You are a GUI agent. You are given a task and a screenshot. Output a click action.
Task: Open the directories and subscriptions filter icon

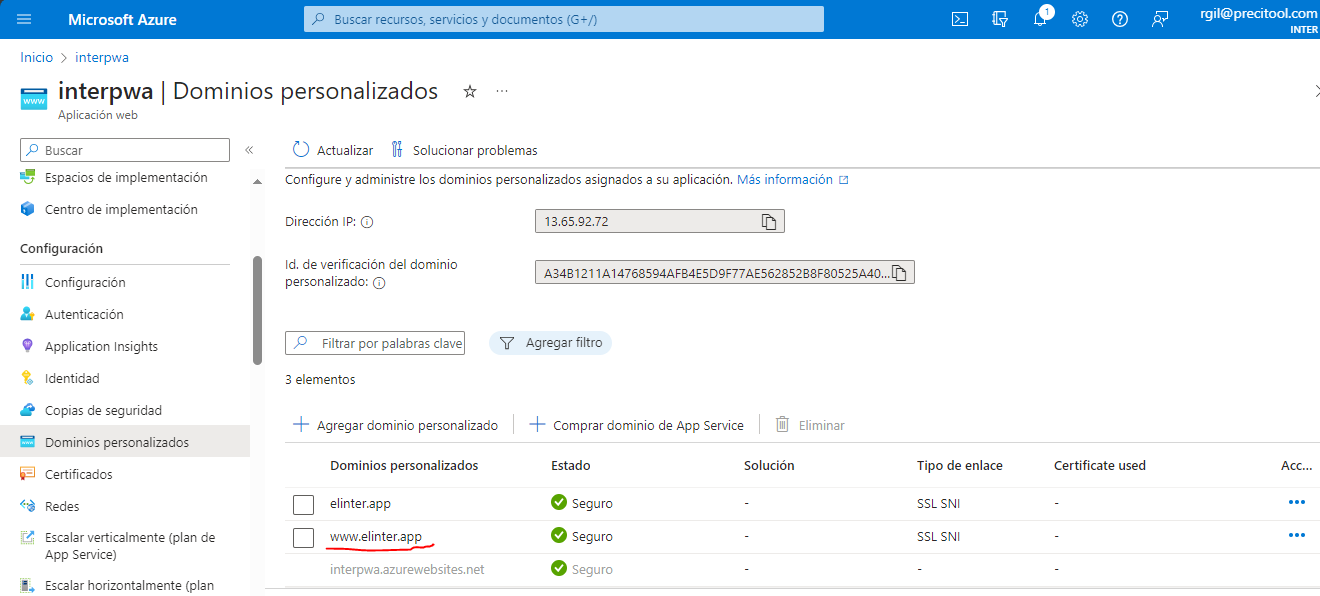pos(999,19)
